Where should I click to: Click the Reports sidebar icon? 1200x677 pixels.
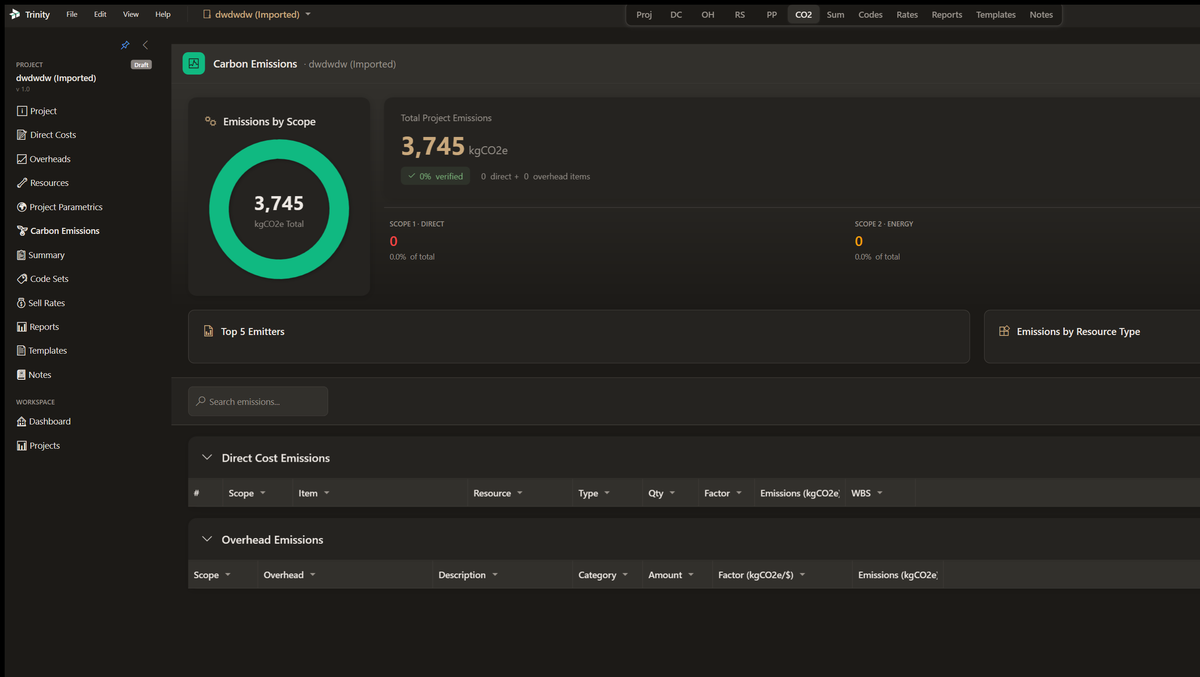(x=22, y=327)
